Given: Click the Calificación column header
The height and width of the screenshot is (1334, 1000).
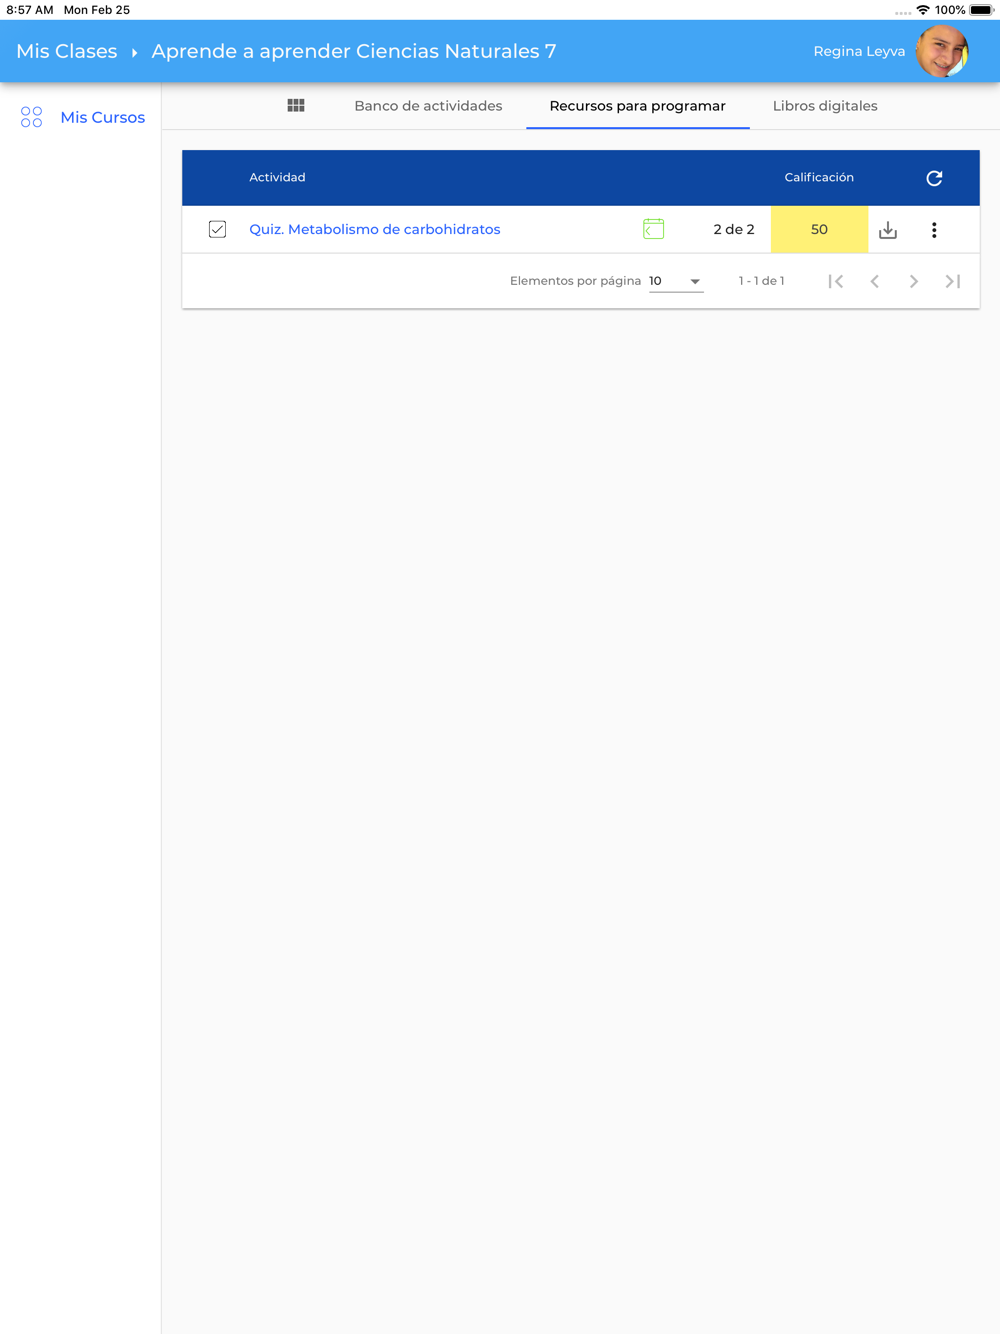Looking at the screenshot, I should (x=819, y=177).
